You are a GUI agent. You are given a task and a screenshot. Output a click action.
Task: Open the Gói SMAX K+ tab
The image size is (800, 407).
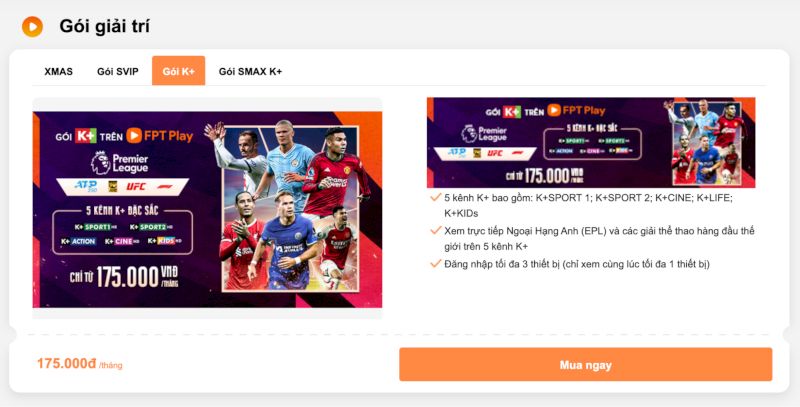click(251, 71)
